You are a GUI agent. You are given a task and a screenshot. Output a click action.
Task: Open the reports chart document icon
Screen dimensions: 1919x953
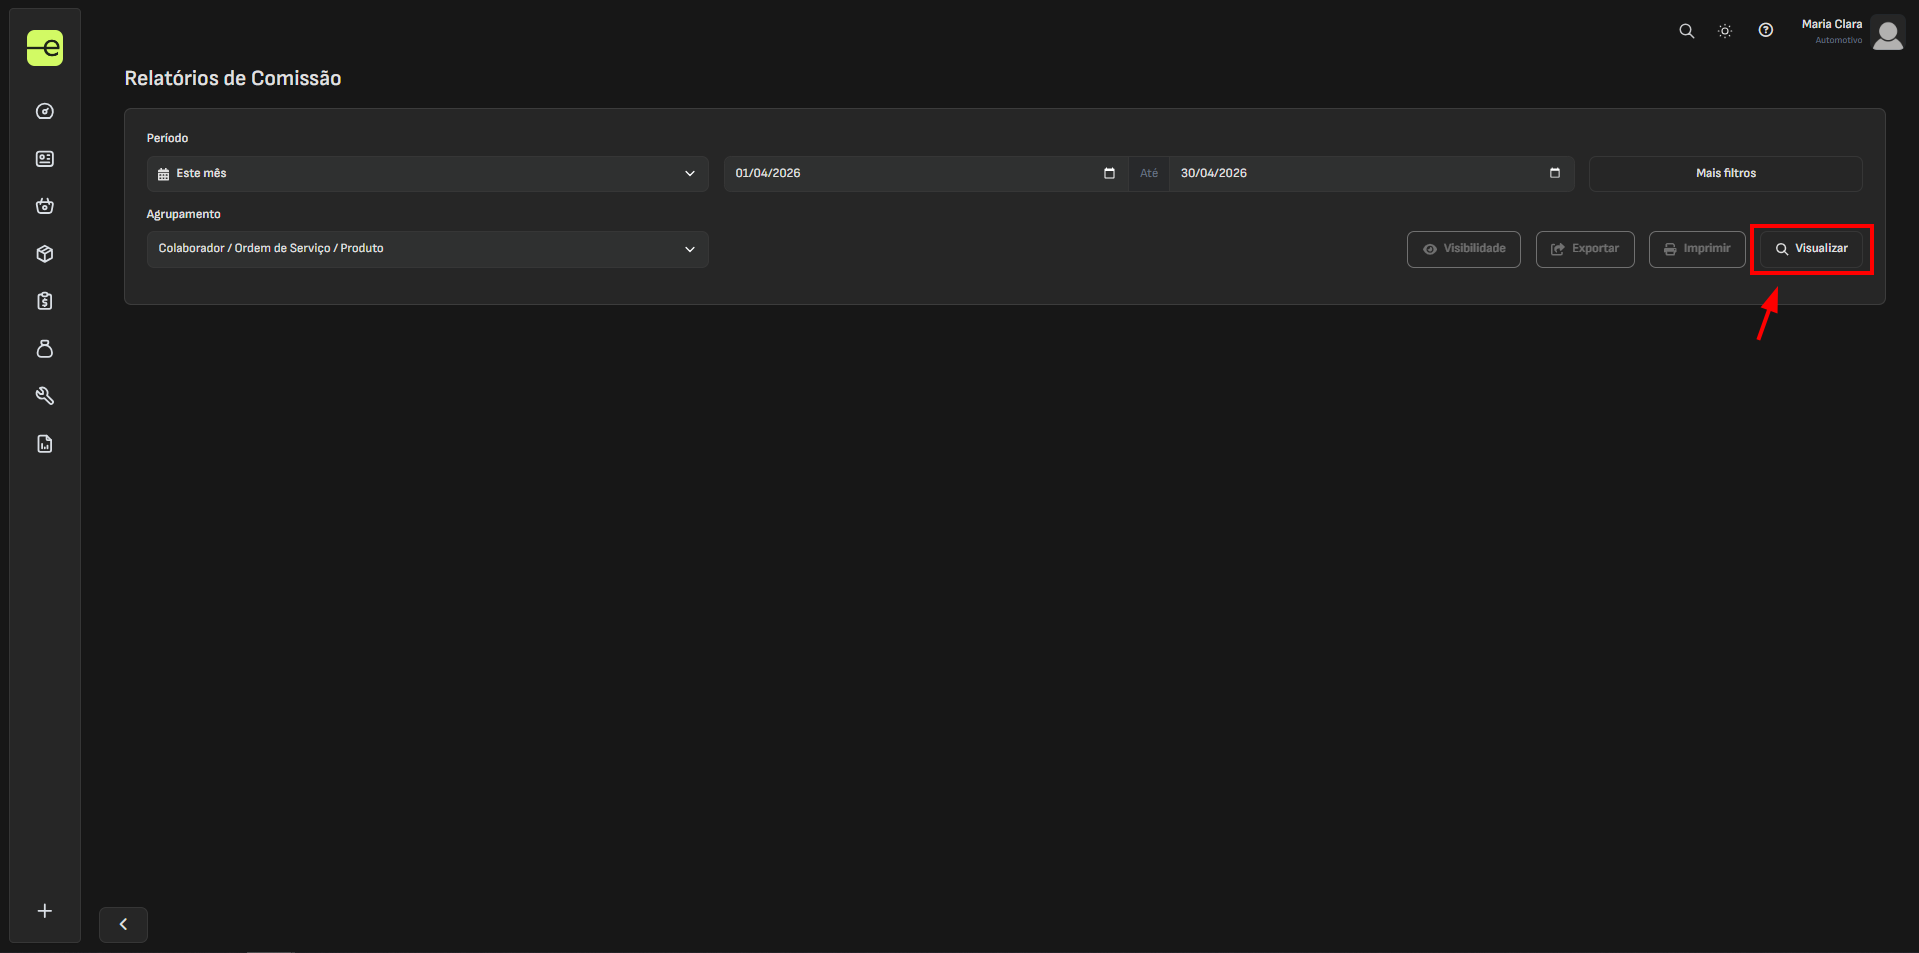(x=45, y=444)
